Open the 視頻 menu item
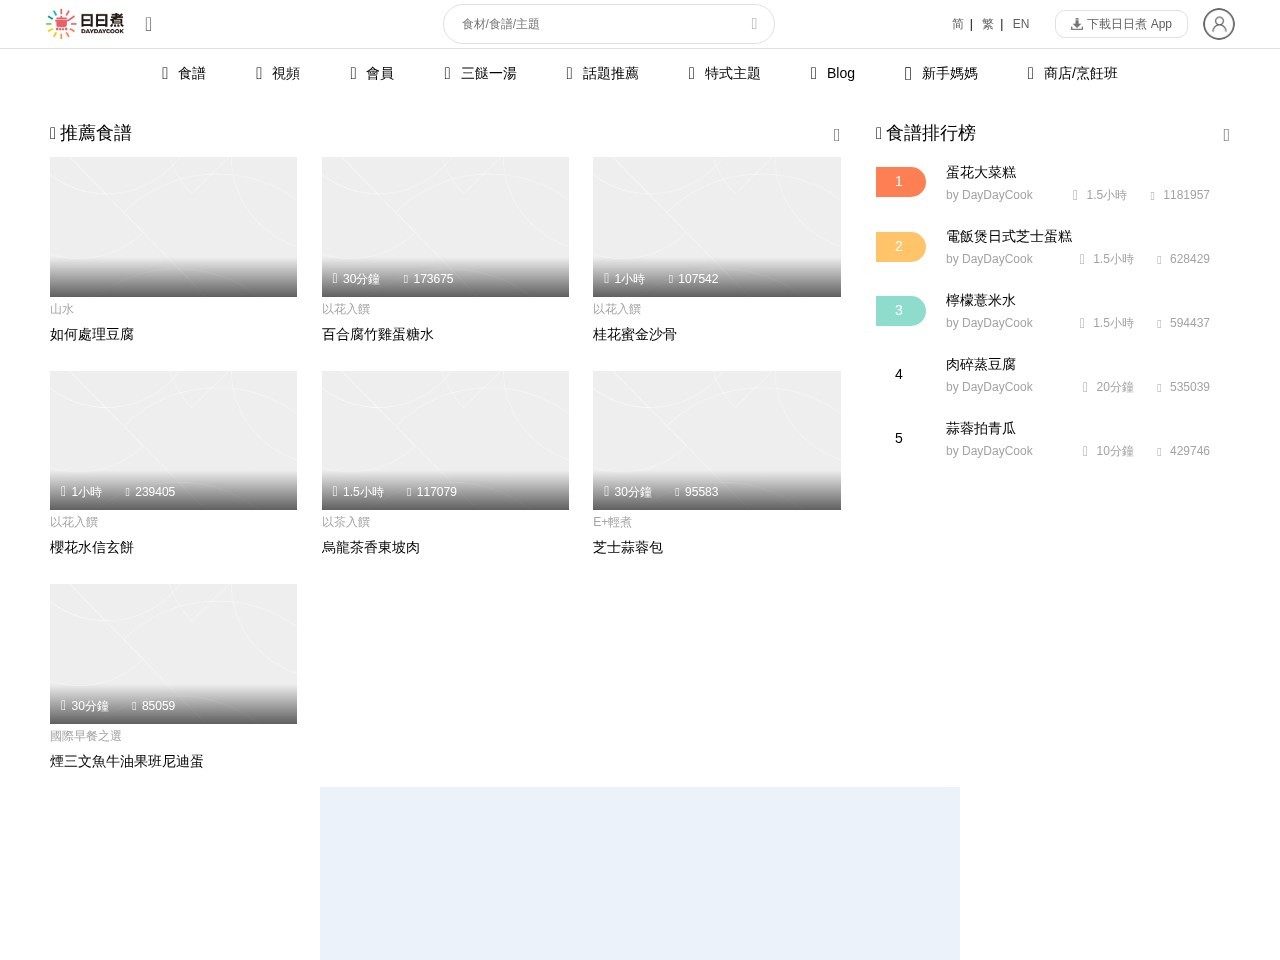Screen dimensions: 1280x960 (x=278, y=73)
